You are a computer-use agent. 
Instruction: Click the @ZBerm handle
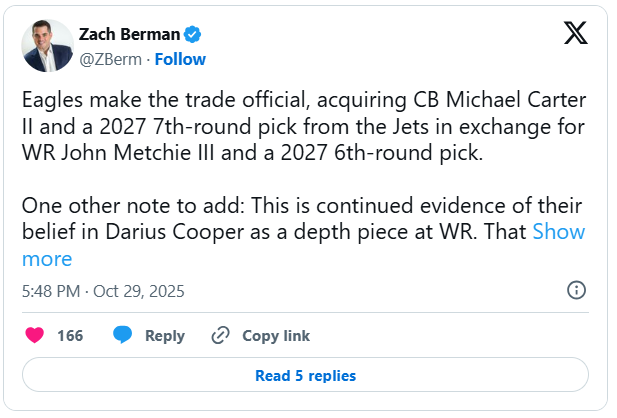coord(111,59)
